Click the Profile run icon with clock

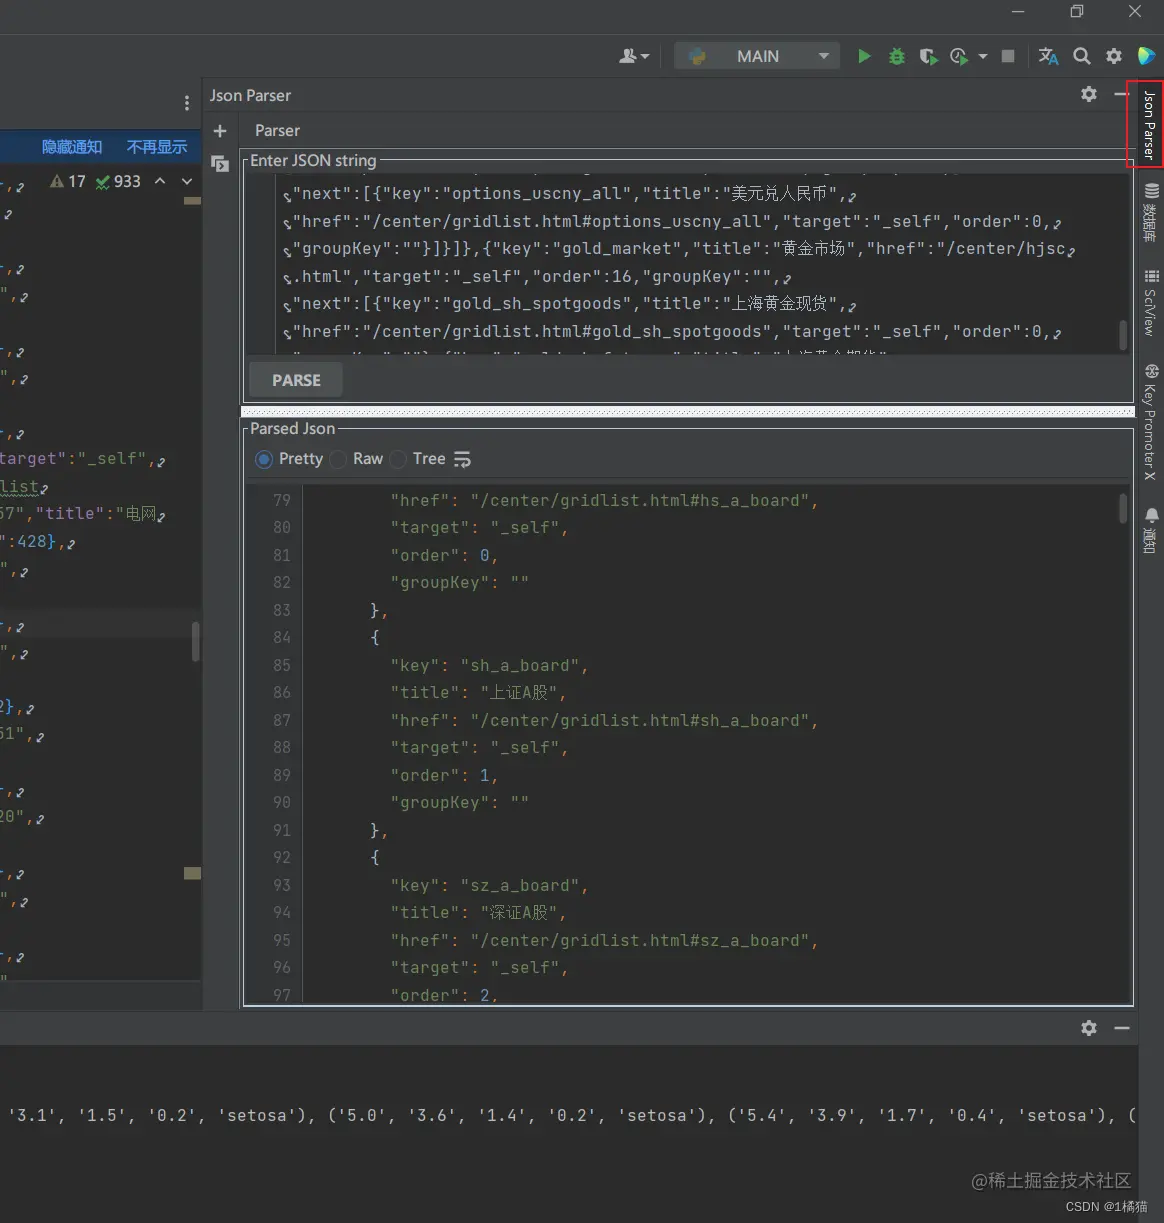click(959, 56)
